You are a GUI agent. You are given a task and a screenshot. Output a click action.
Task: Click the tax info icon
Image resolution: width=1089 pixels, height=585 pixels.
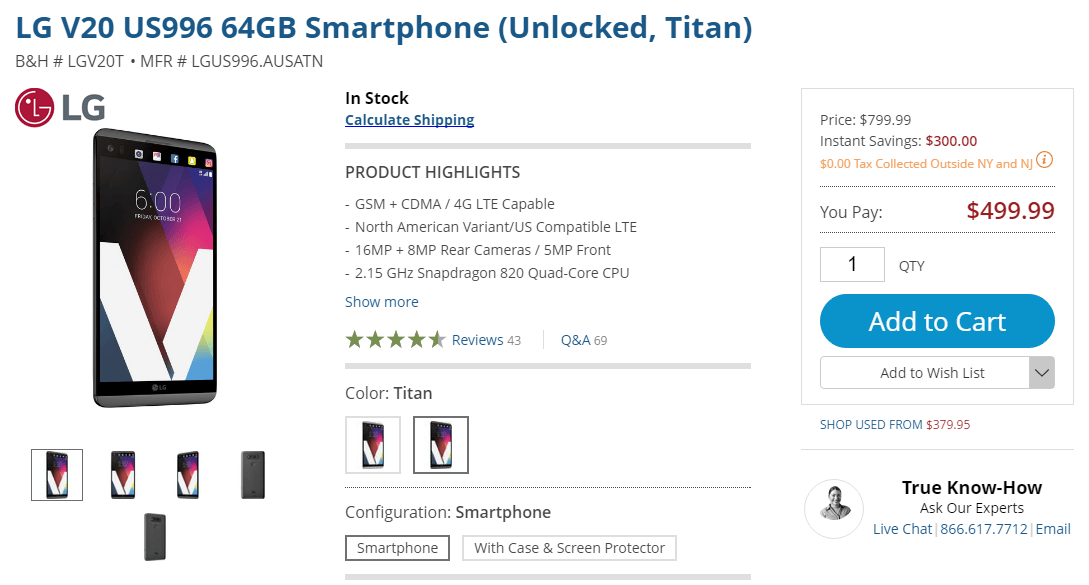(x=1044, y=160)
